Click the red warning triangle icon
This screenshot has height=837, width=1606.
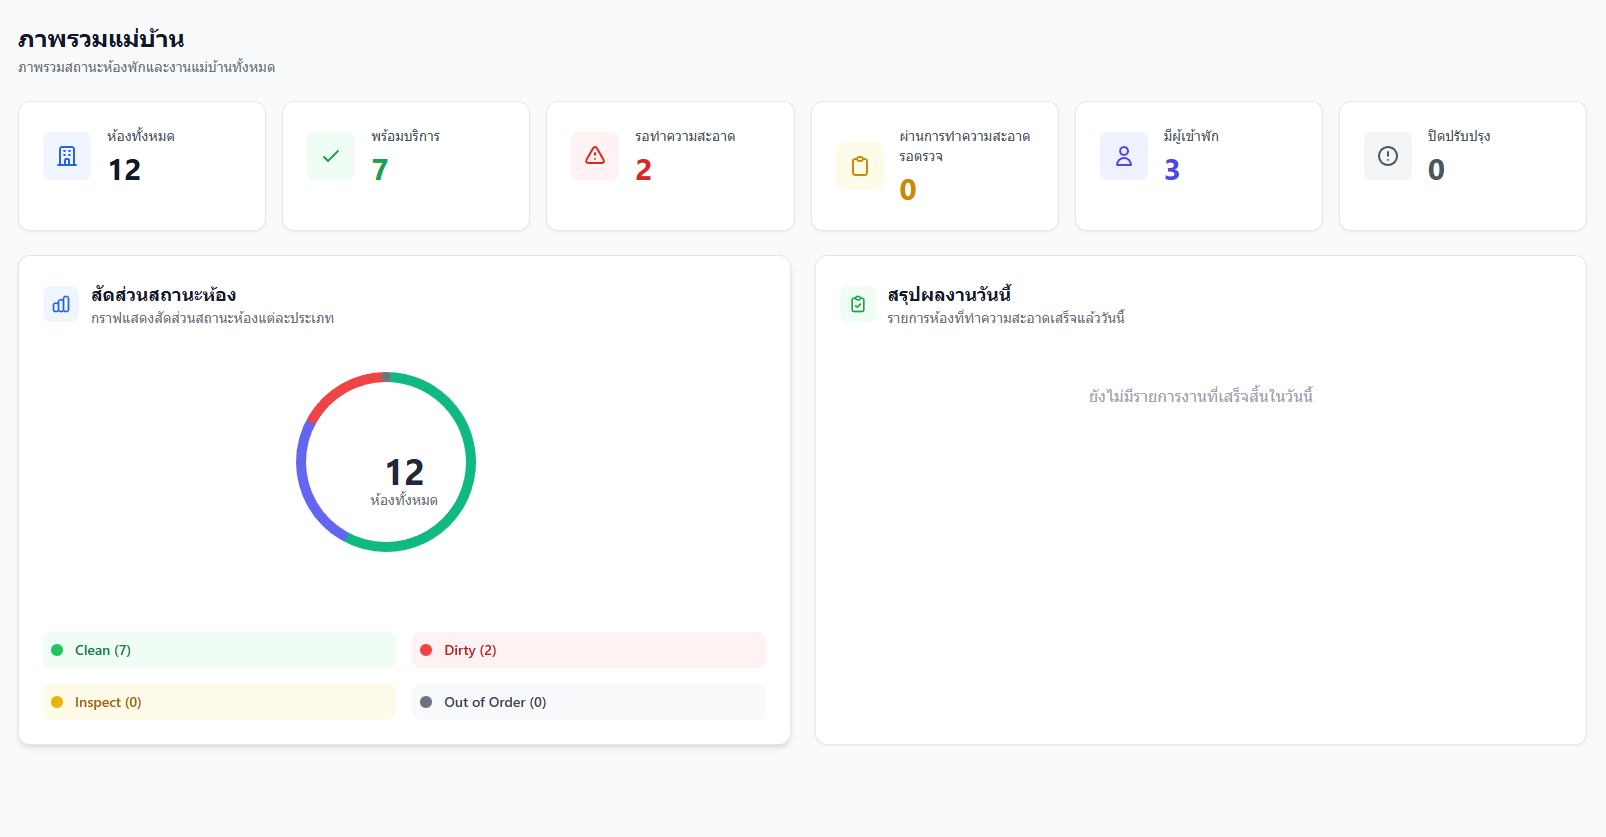click(595, 156)
